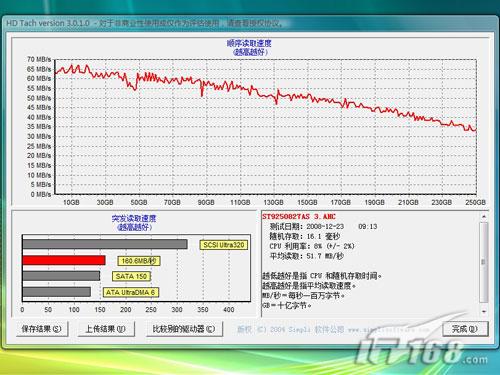Click the info panel scrollbar thumb
The height and width of the screenshot is (375, 500).
tap(484, 262)
